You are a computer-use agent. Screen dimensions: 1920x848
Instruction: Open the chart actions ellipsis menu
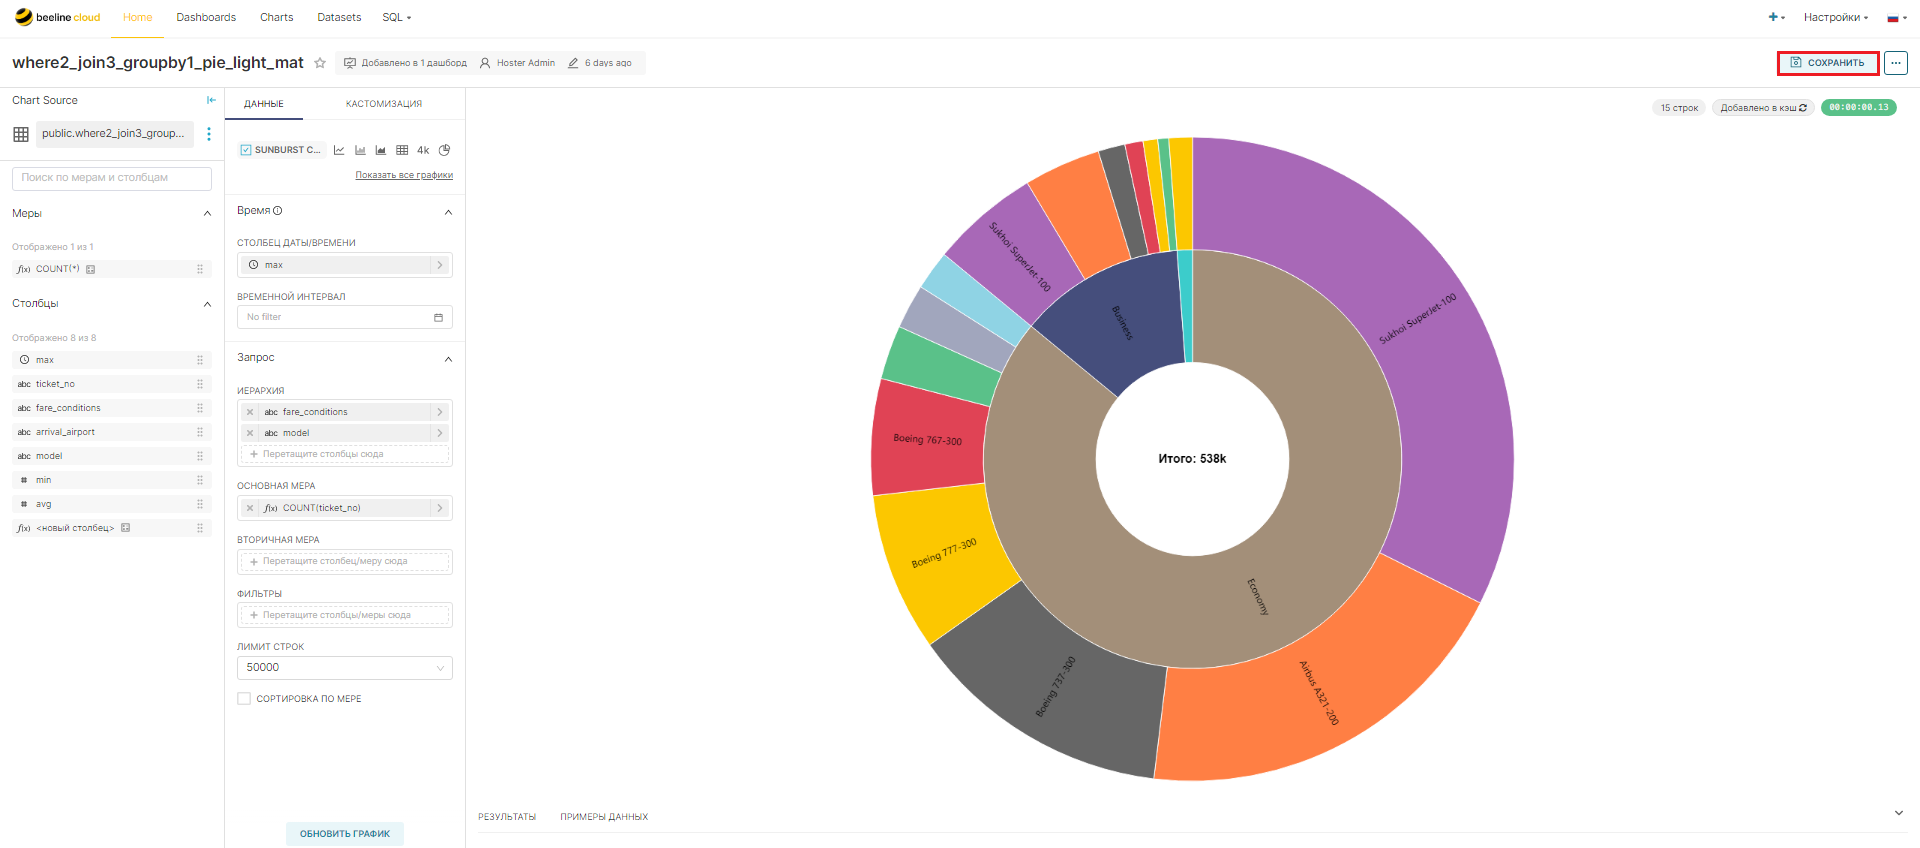(1896, 63)
